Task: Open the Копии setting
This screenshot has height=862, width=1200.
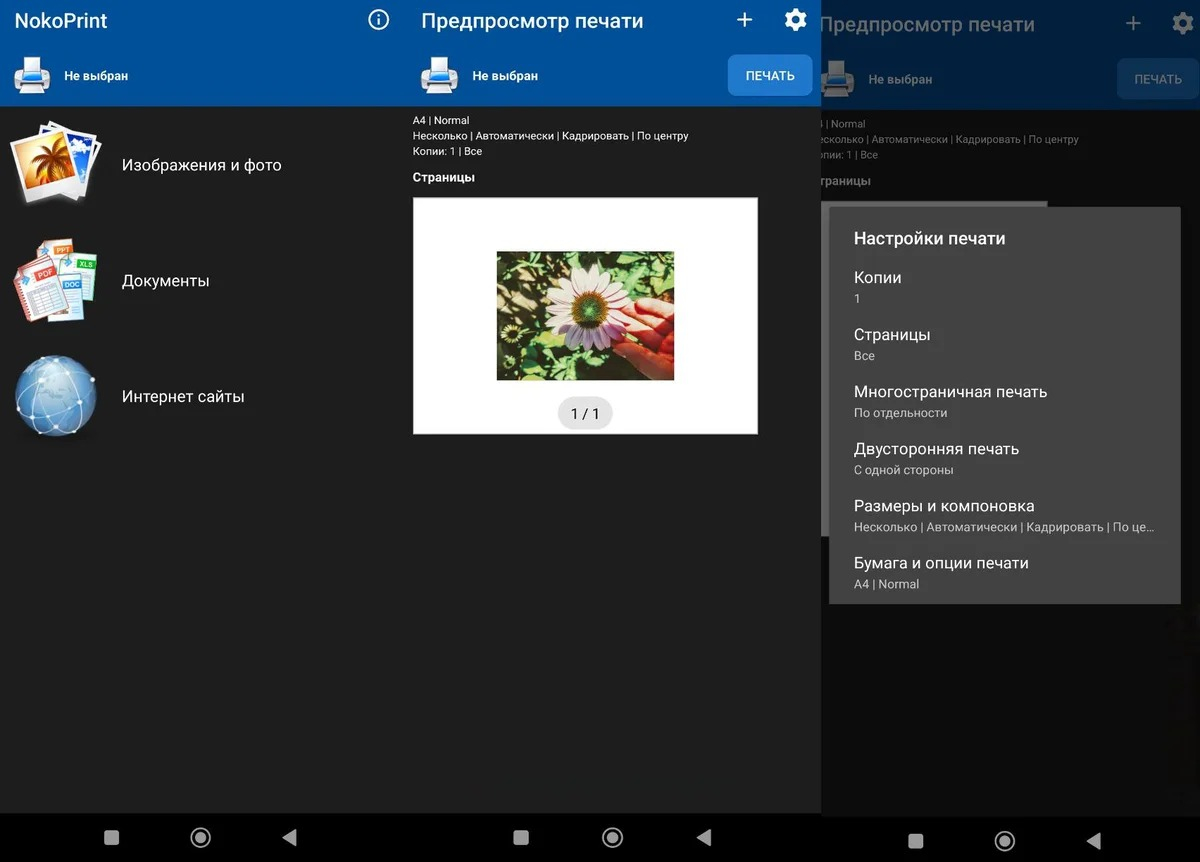Action: tap(1005, 287)
